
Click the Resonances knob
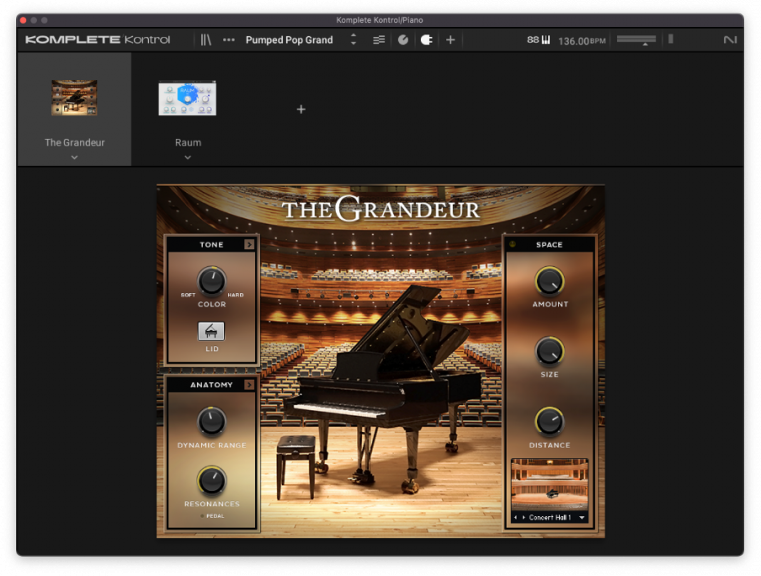point(212,480)
